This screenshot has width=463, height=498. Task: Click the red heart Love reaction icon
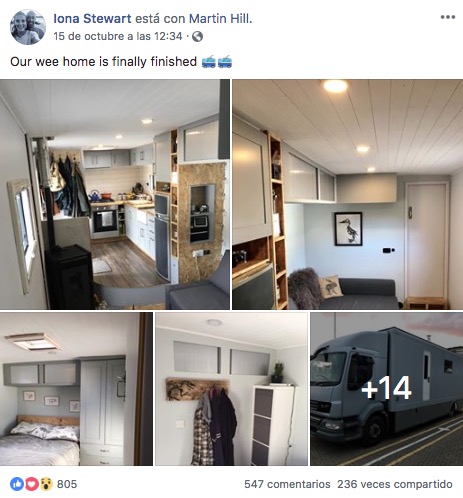pos(32,484)
